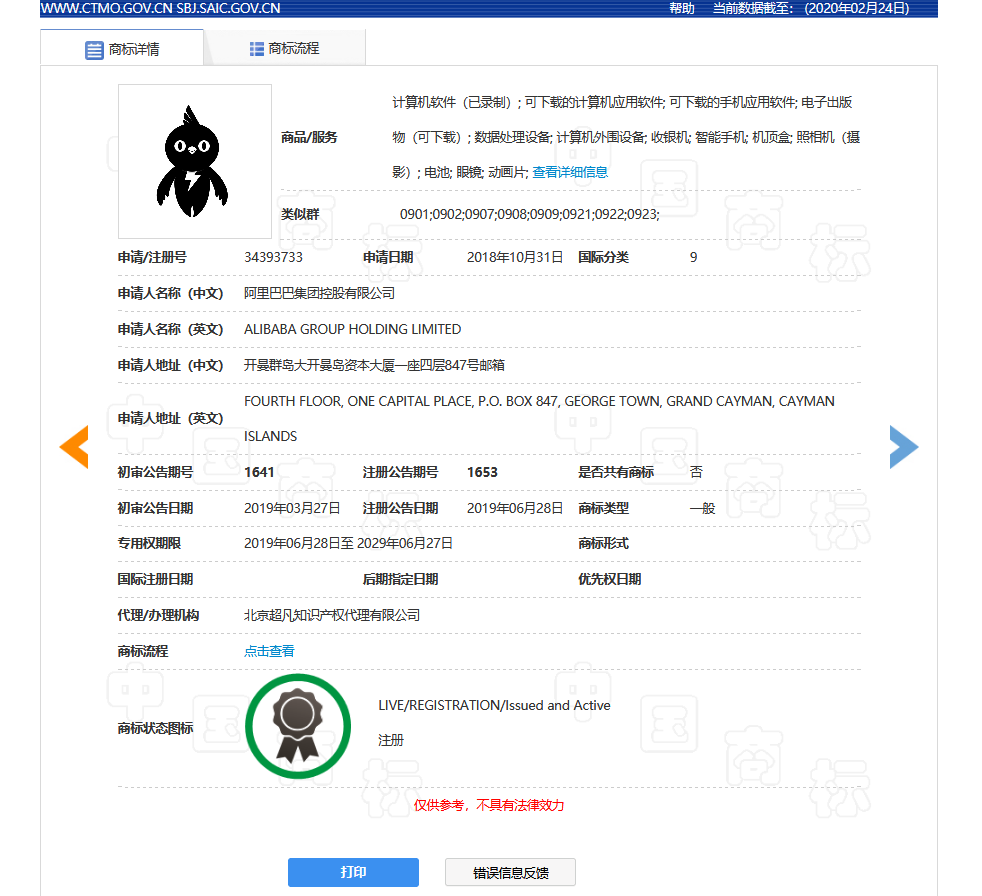Select Chinese address 开曼群岛大开曼岛资本大厦一座四层847号邮箱
Viewport: 982px width, 896px height.
click(x=375, y=365)
